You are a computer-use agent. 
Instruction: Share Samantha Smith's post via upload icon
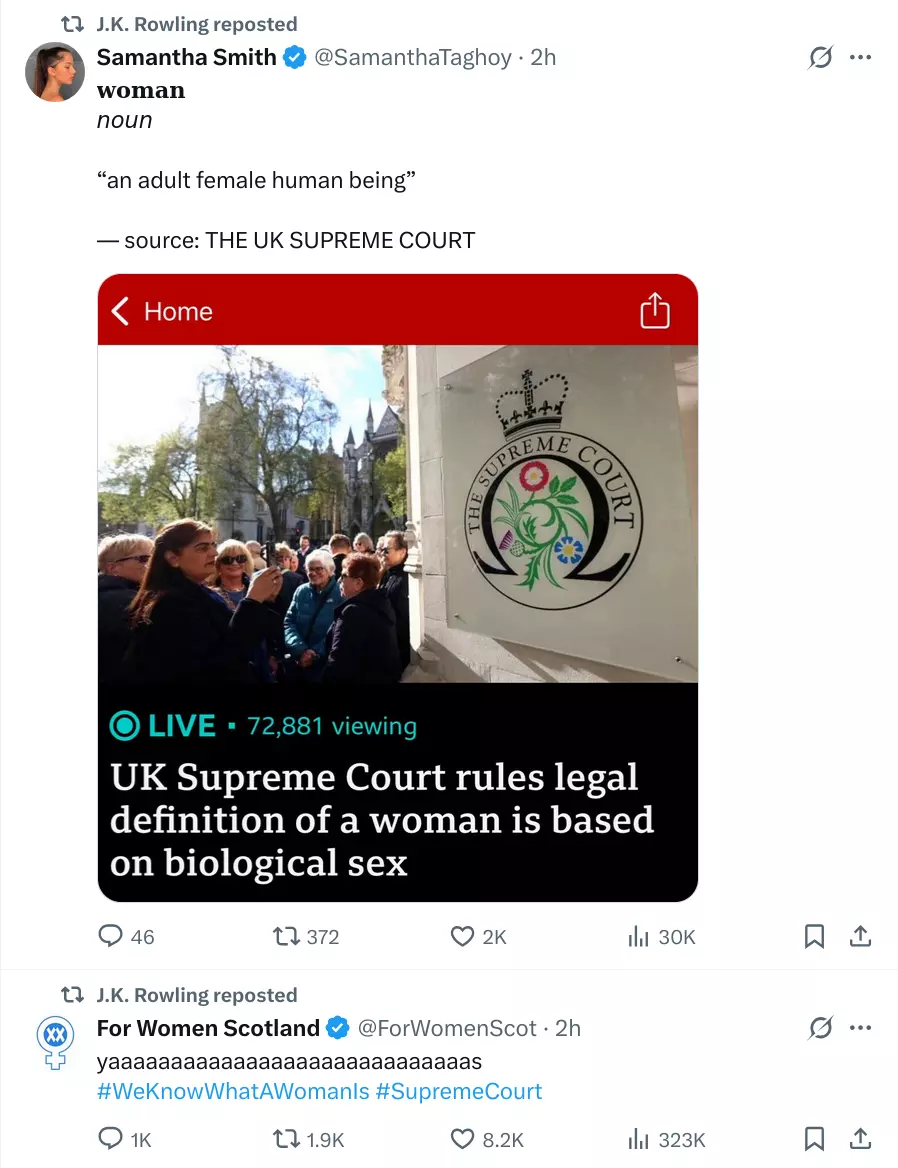click(x=860, y=936)
